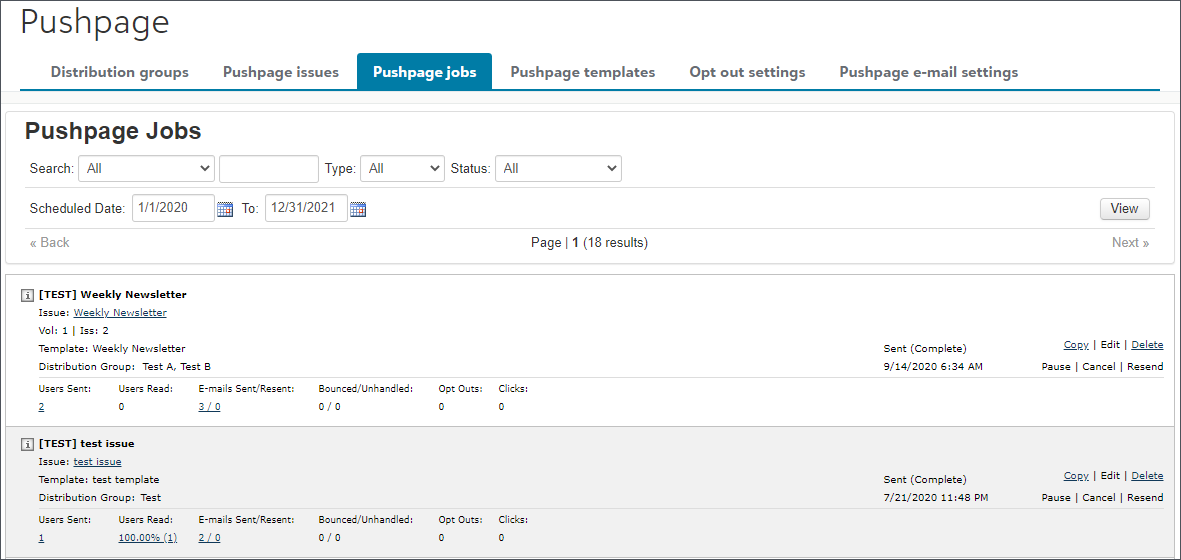Click Distribution Group Test A, Test B text

pos(124,367)
